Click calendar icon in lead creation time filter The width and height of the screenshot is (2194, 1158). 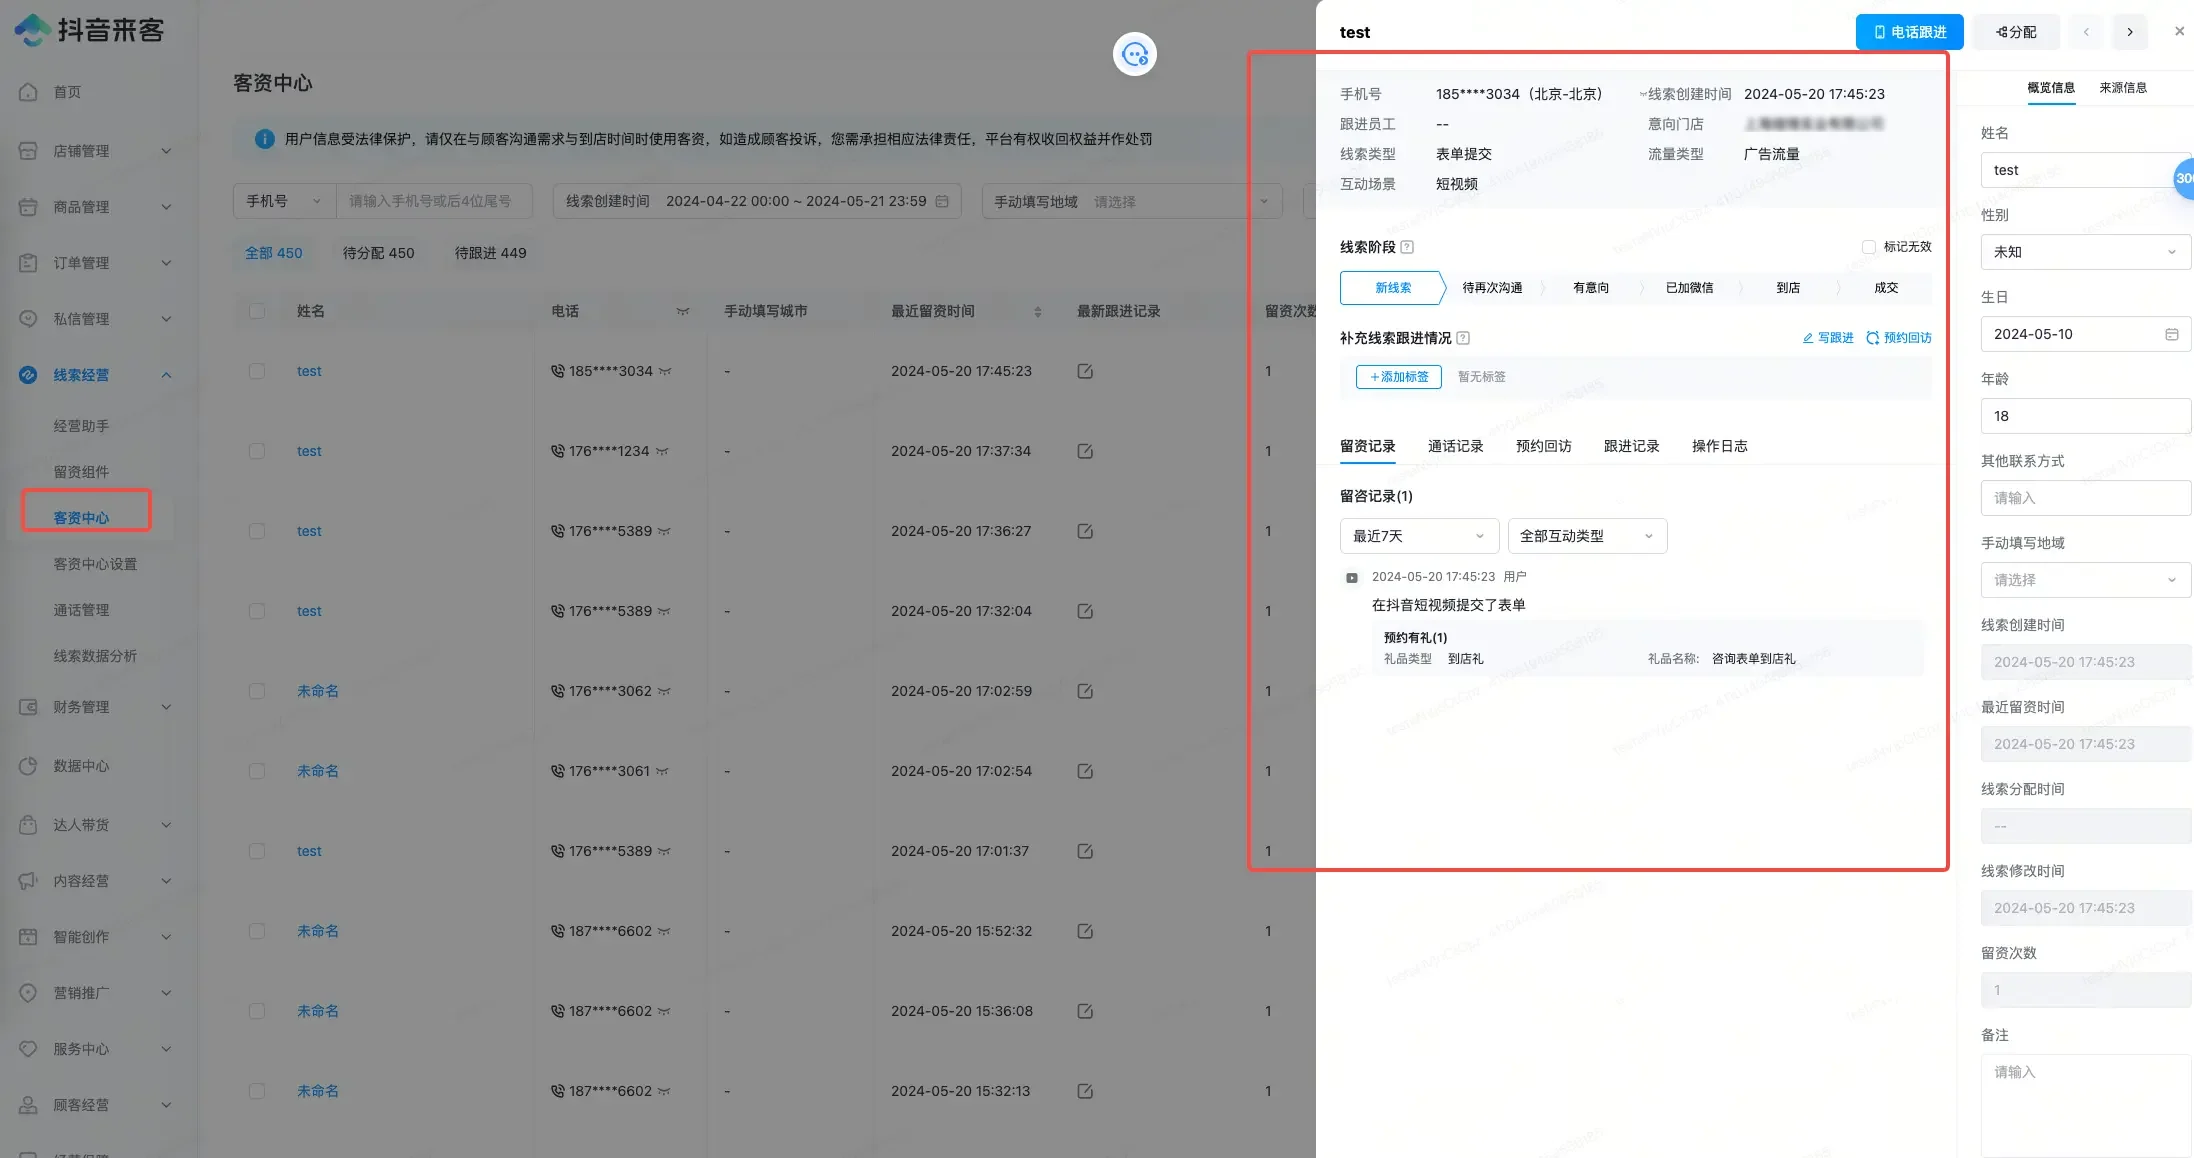point(942,201)
